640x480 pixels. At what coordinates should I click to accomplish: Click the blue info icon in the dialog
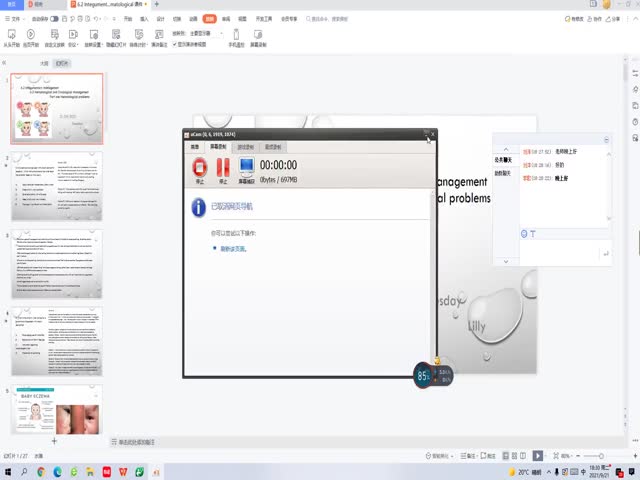pyautogui.click(x=198, y=207)
